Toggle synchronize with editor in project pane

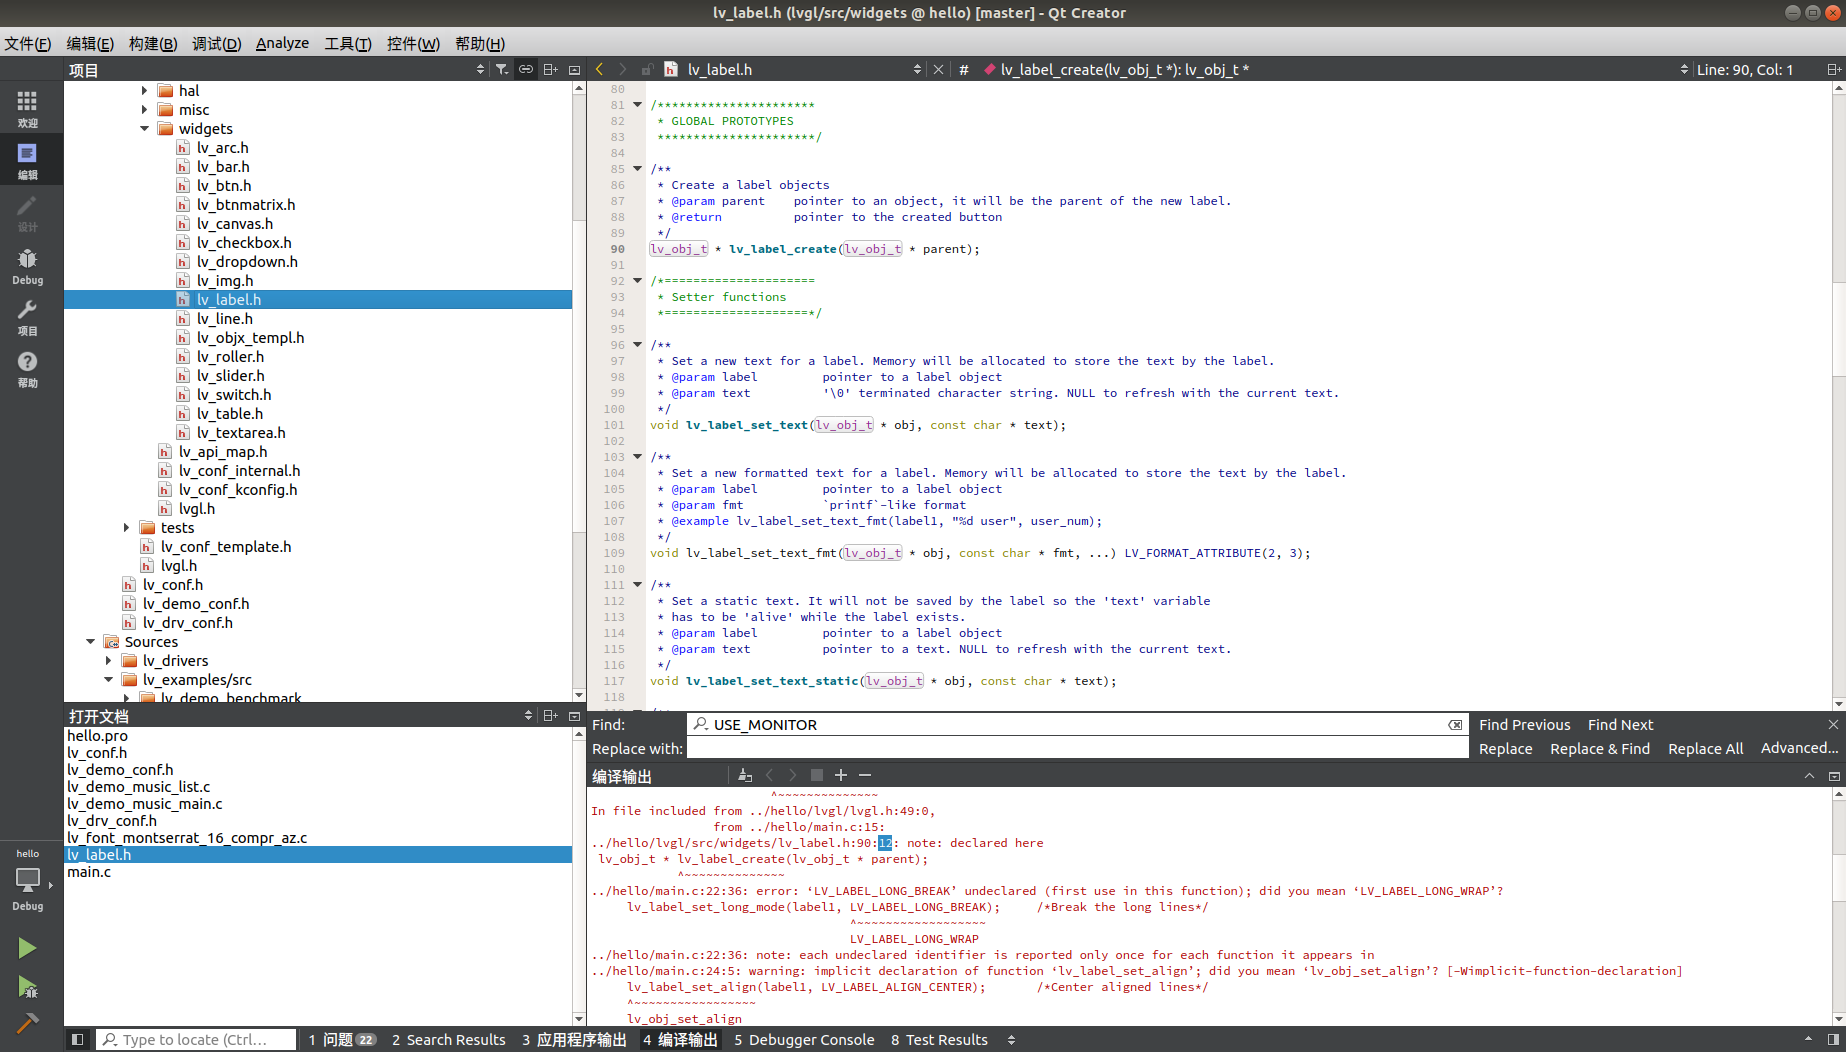[526, 69]
